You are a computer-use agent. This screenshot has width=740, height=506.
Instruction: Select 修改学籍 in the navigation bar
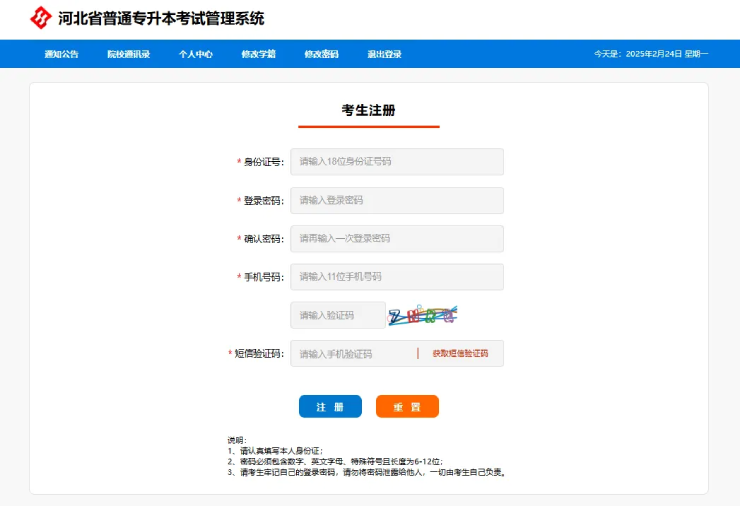click(x=258, y=54)
